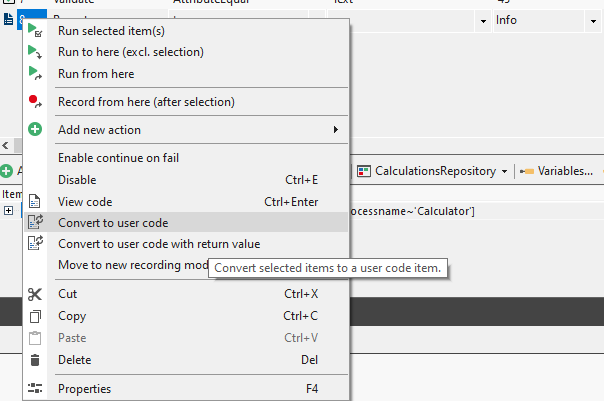
Task: Click the Variables... button
Action: (560, 171)
